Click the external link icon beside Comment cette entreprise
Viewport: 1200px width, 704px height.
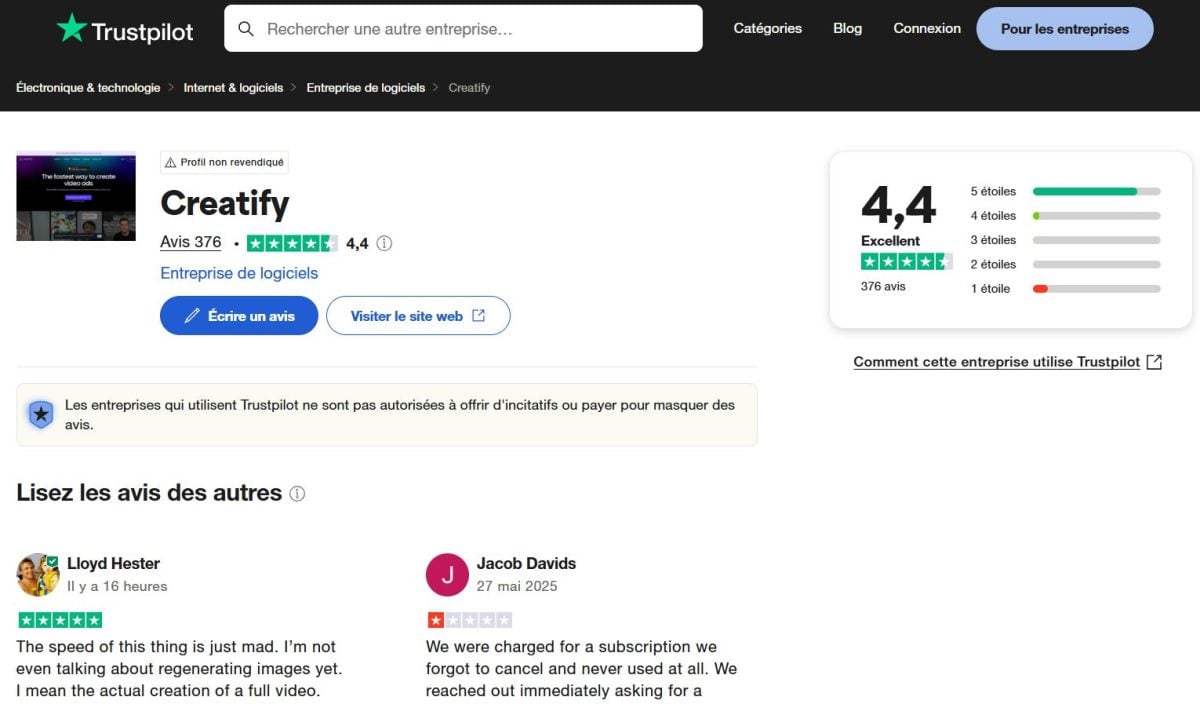coord(1154,362)
